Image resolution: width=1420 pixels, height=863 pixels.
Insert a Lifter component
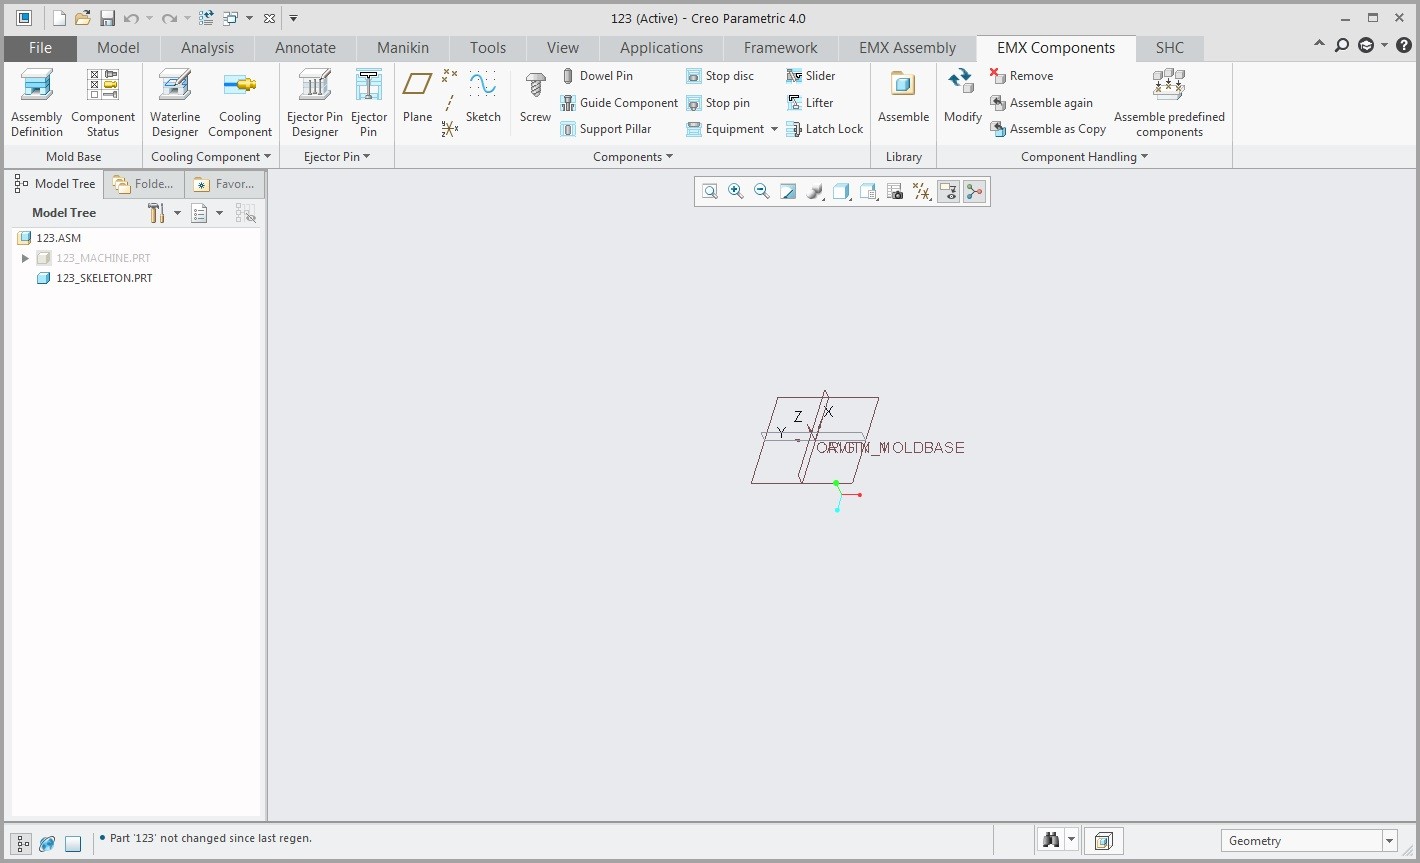810,103
